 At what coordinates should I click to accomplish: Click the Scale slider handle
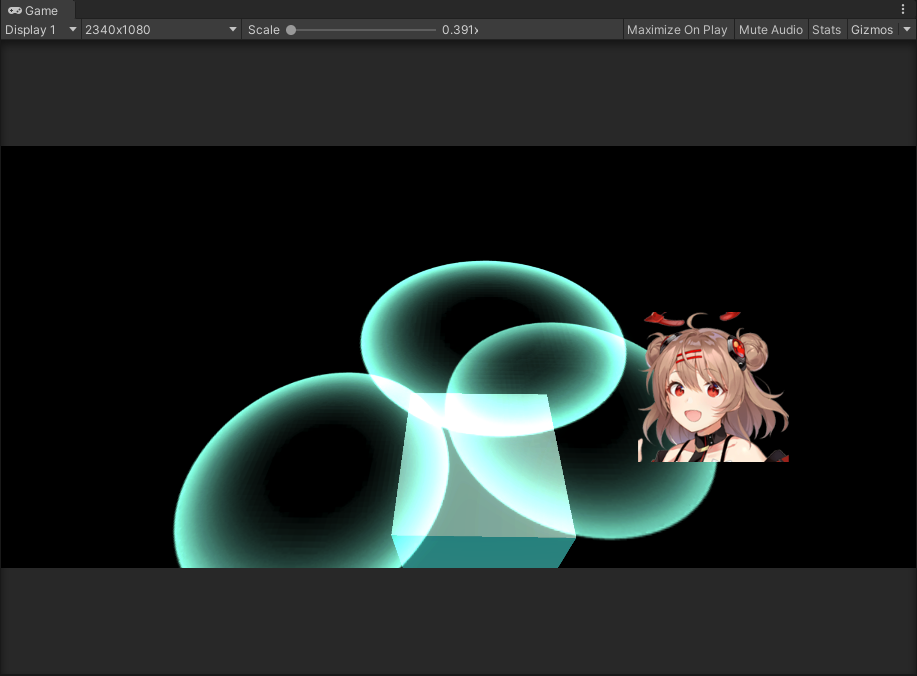pyautogui.click(x=291, y=30)
